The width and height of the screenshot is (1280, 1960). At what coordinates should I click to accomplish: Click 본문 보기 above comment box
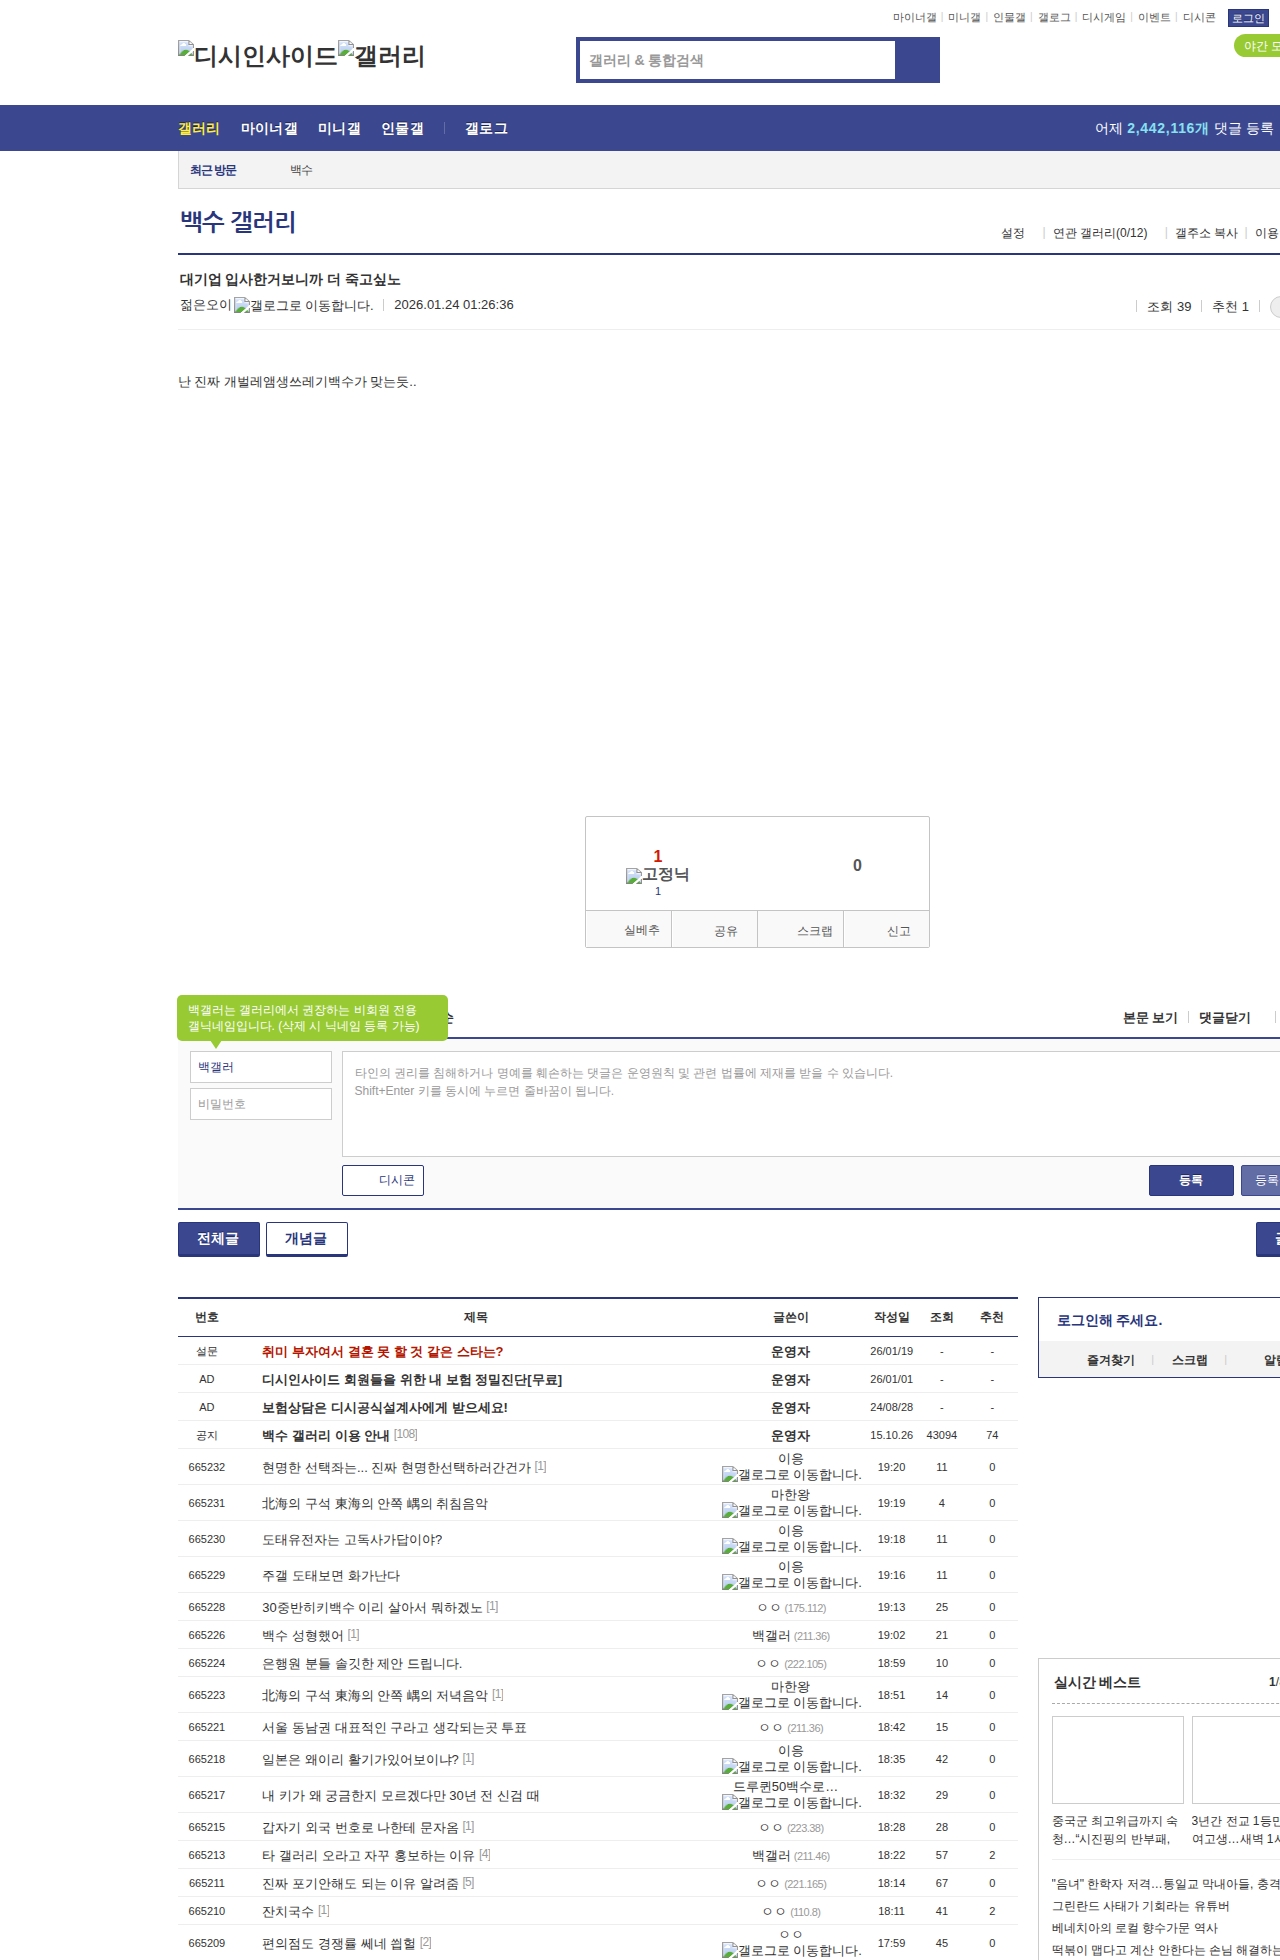[x=1150, y=1018]
